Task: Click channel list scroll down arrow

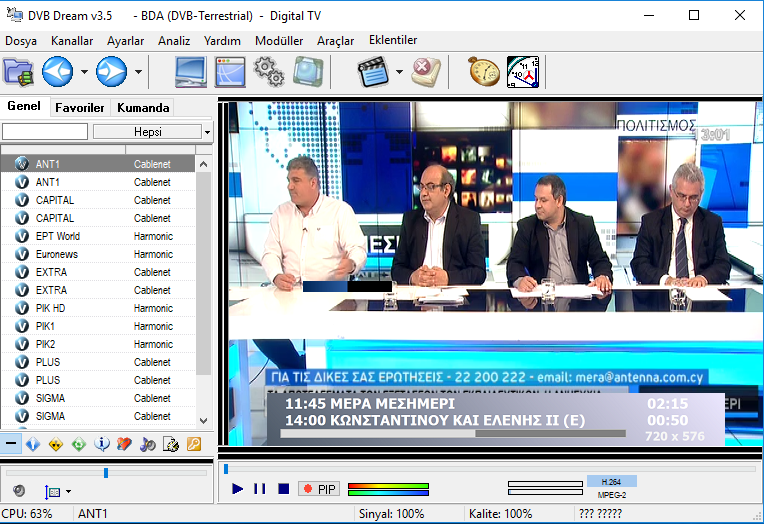Action: [x=204, y=420]
